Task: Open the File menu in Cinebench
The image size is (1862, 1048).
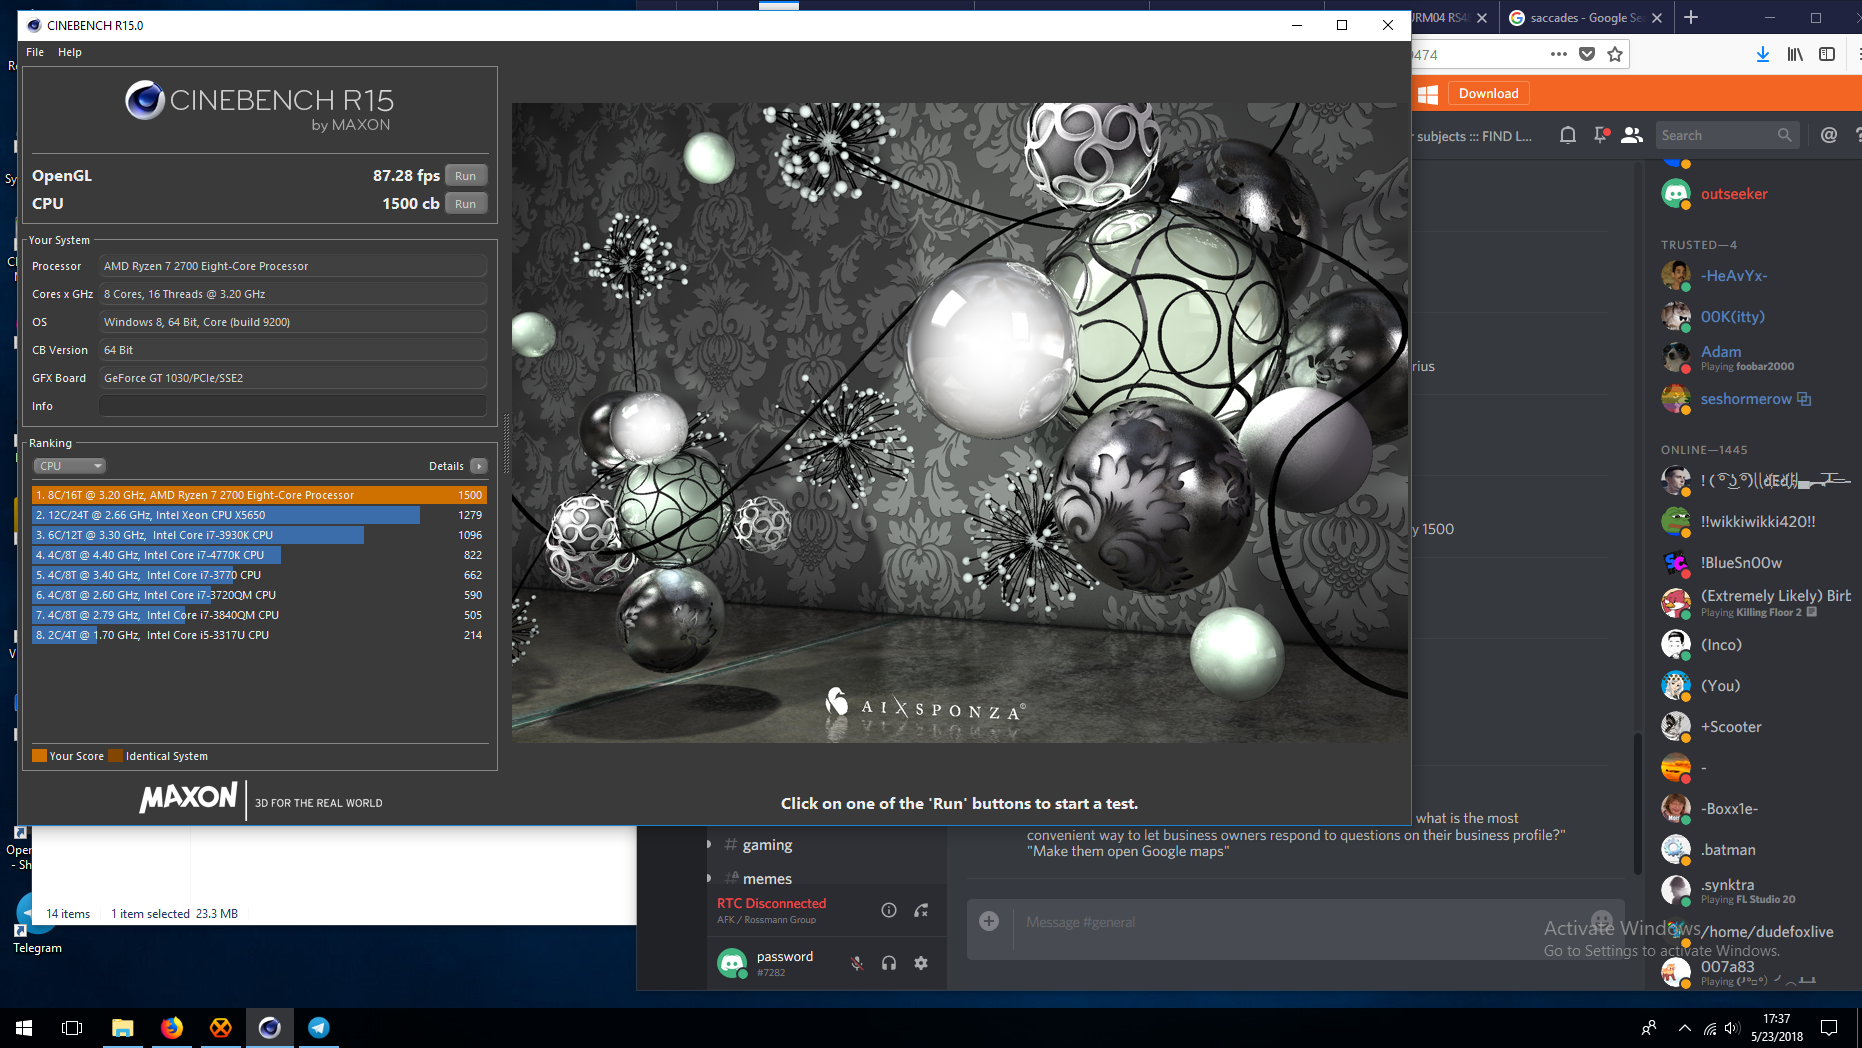Action: point(35,52)
